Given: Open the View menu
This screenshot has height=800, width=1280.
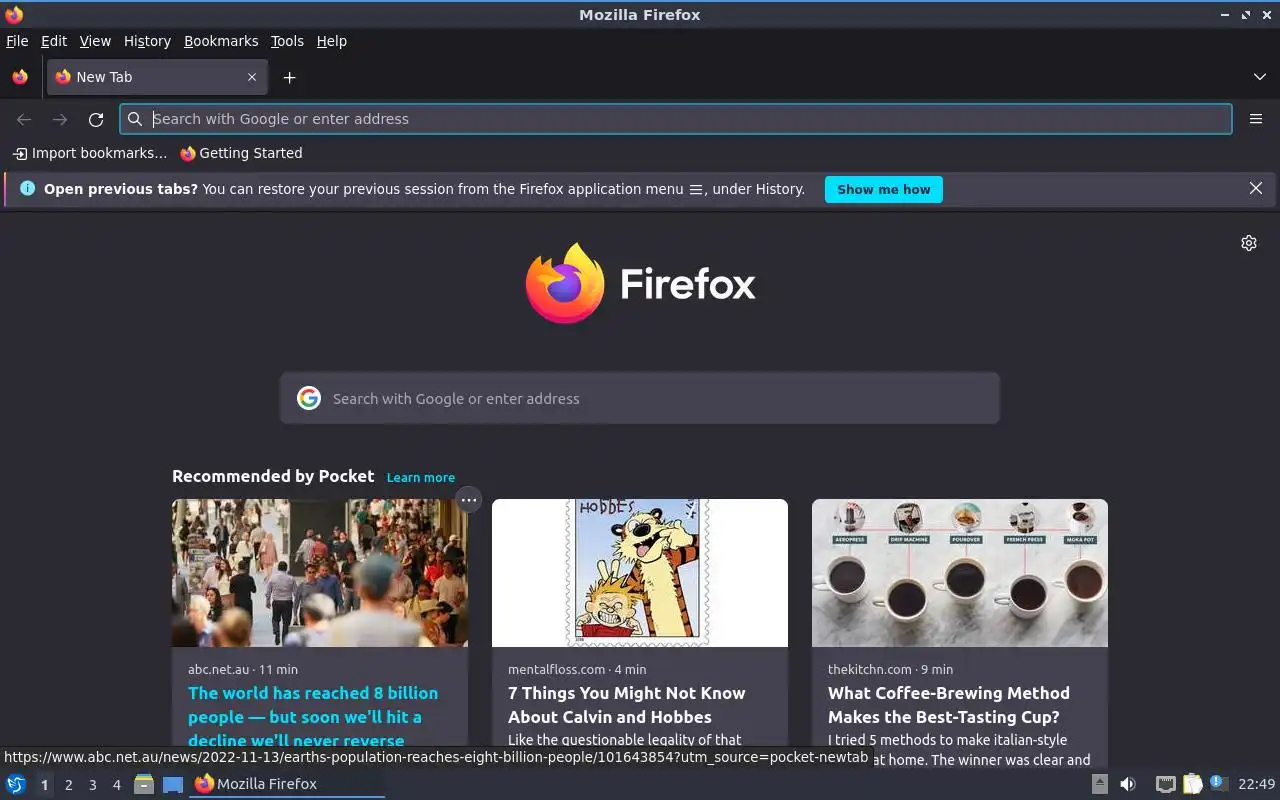Looking at the screenshot, I should coord(95,41).
